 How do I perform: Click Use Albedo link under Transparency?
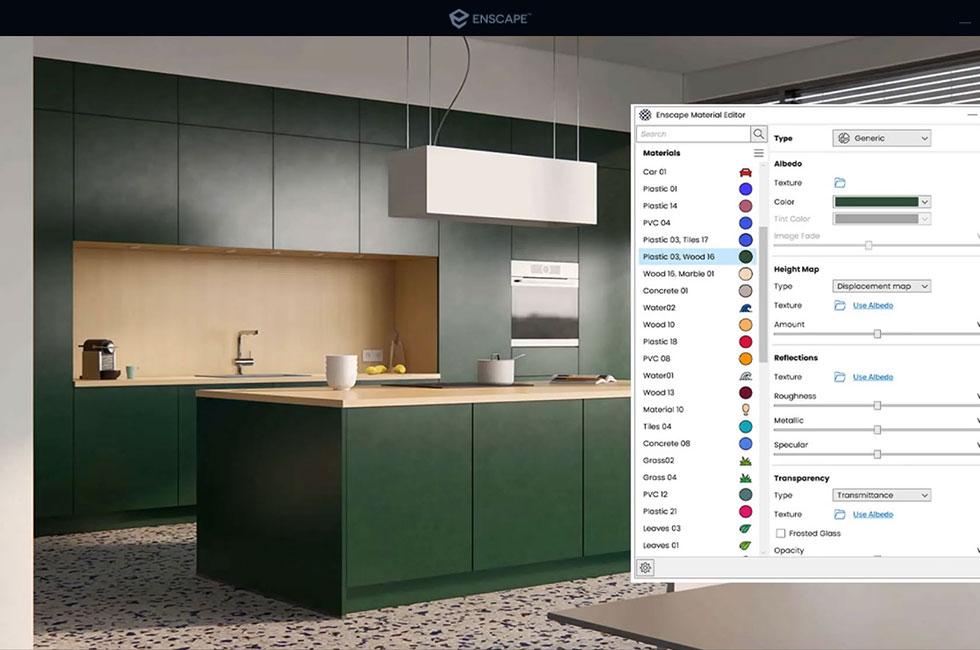tap(873, 514)
